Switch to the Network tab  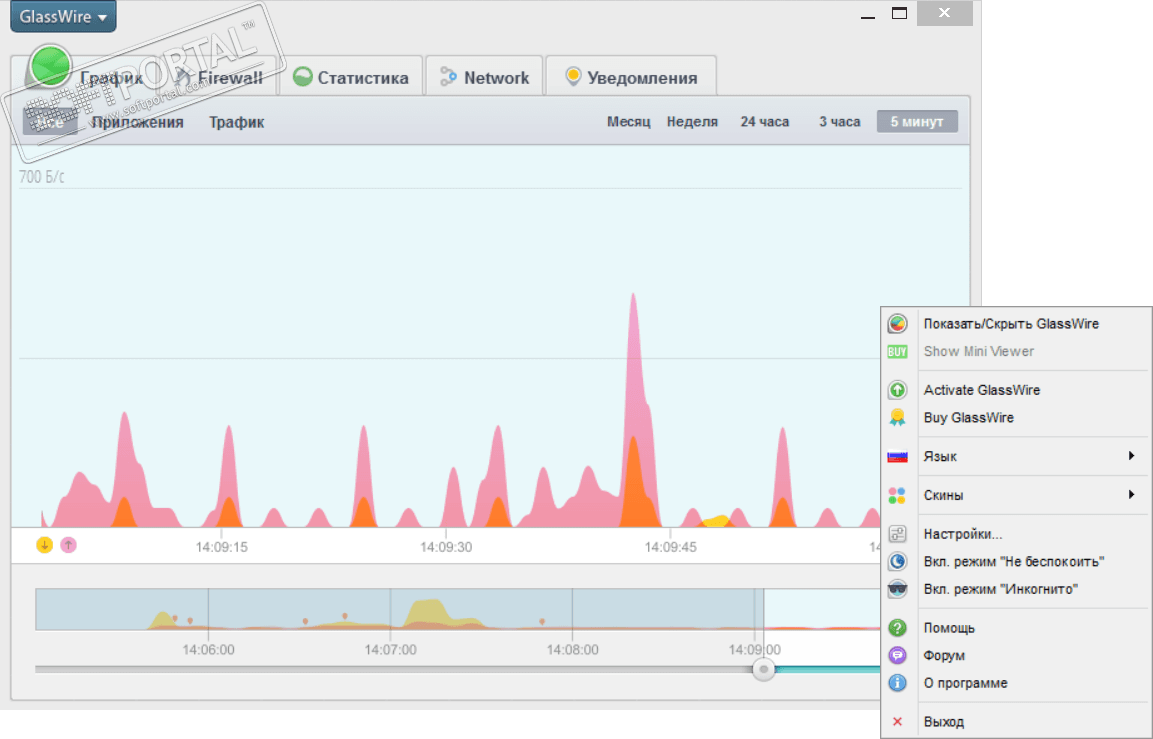click(484, 76)
